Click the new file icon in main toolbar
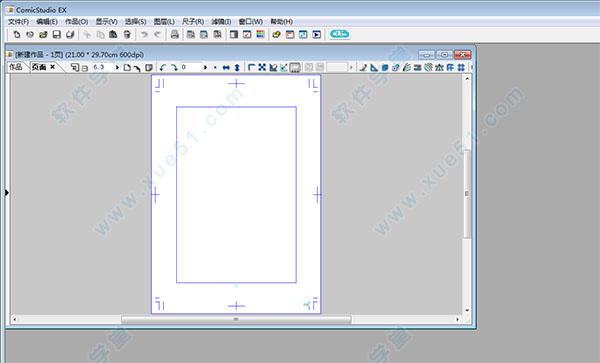600x363 pixels. pyautogui.click(x=16, y=34)
